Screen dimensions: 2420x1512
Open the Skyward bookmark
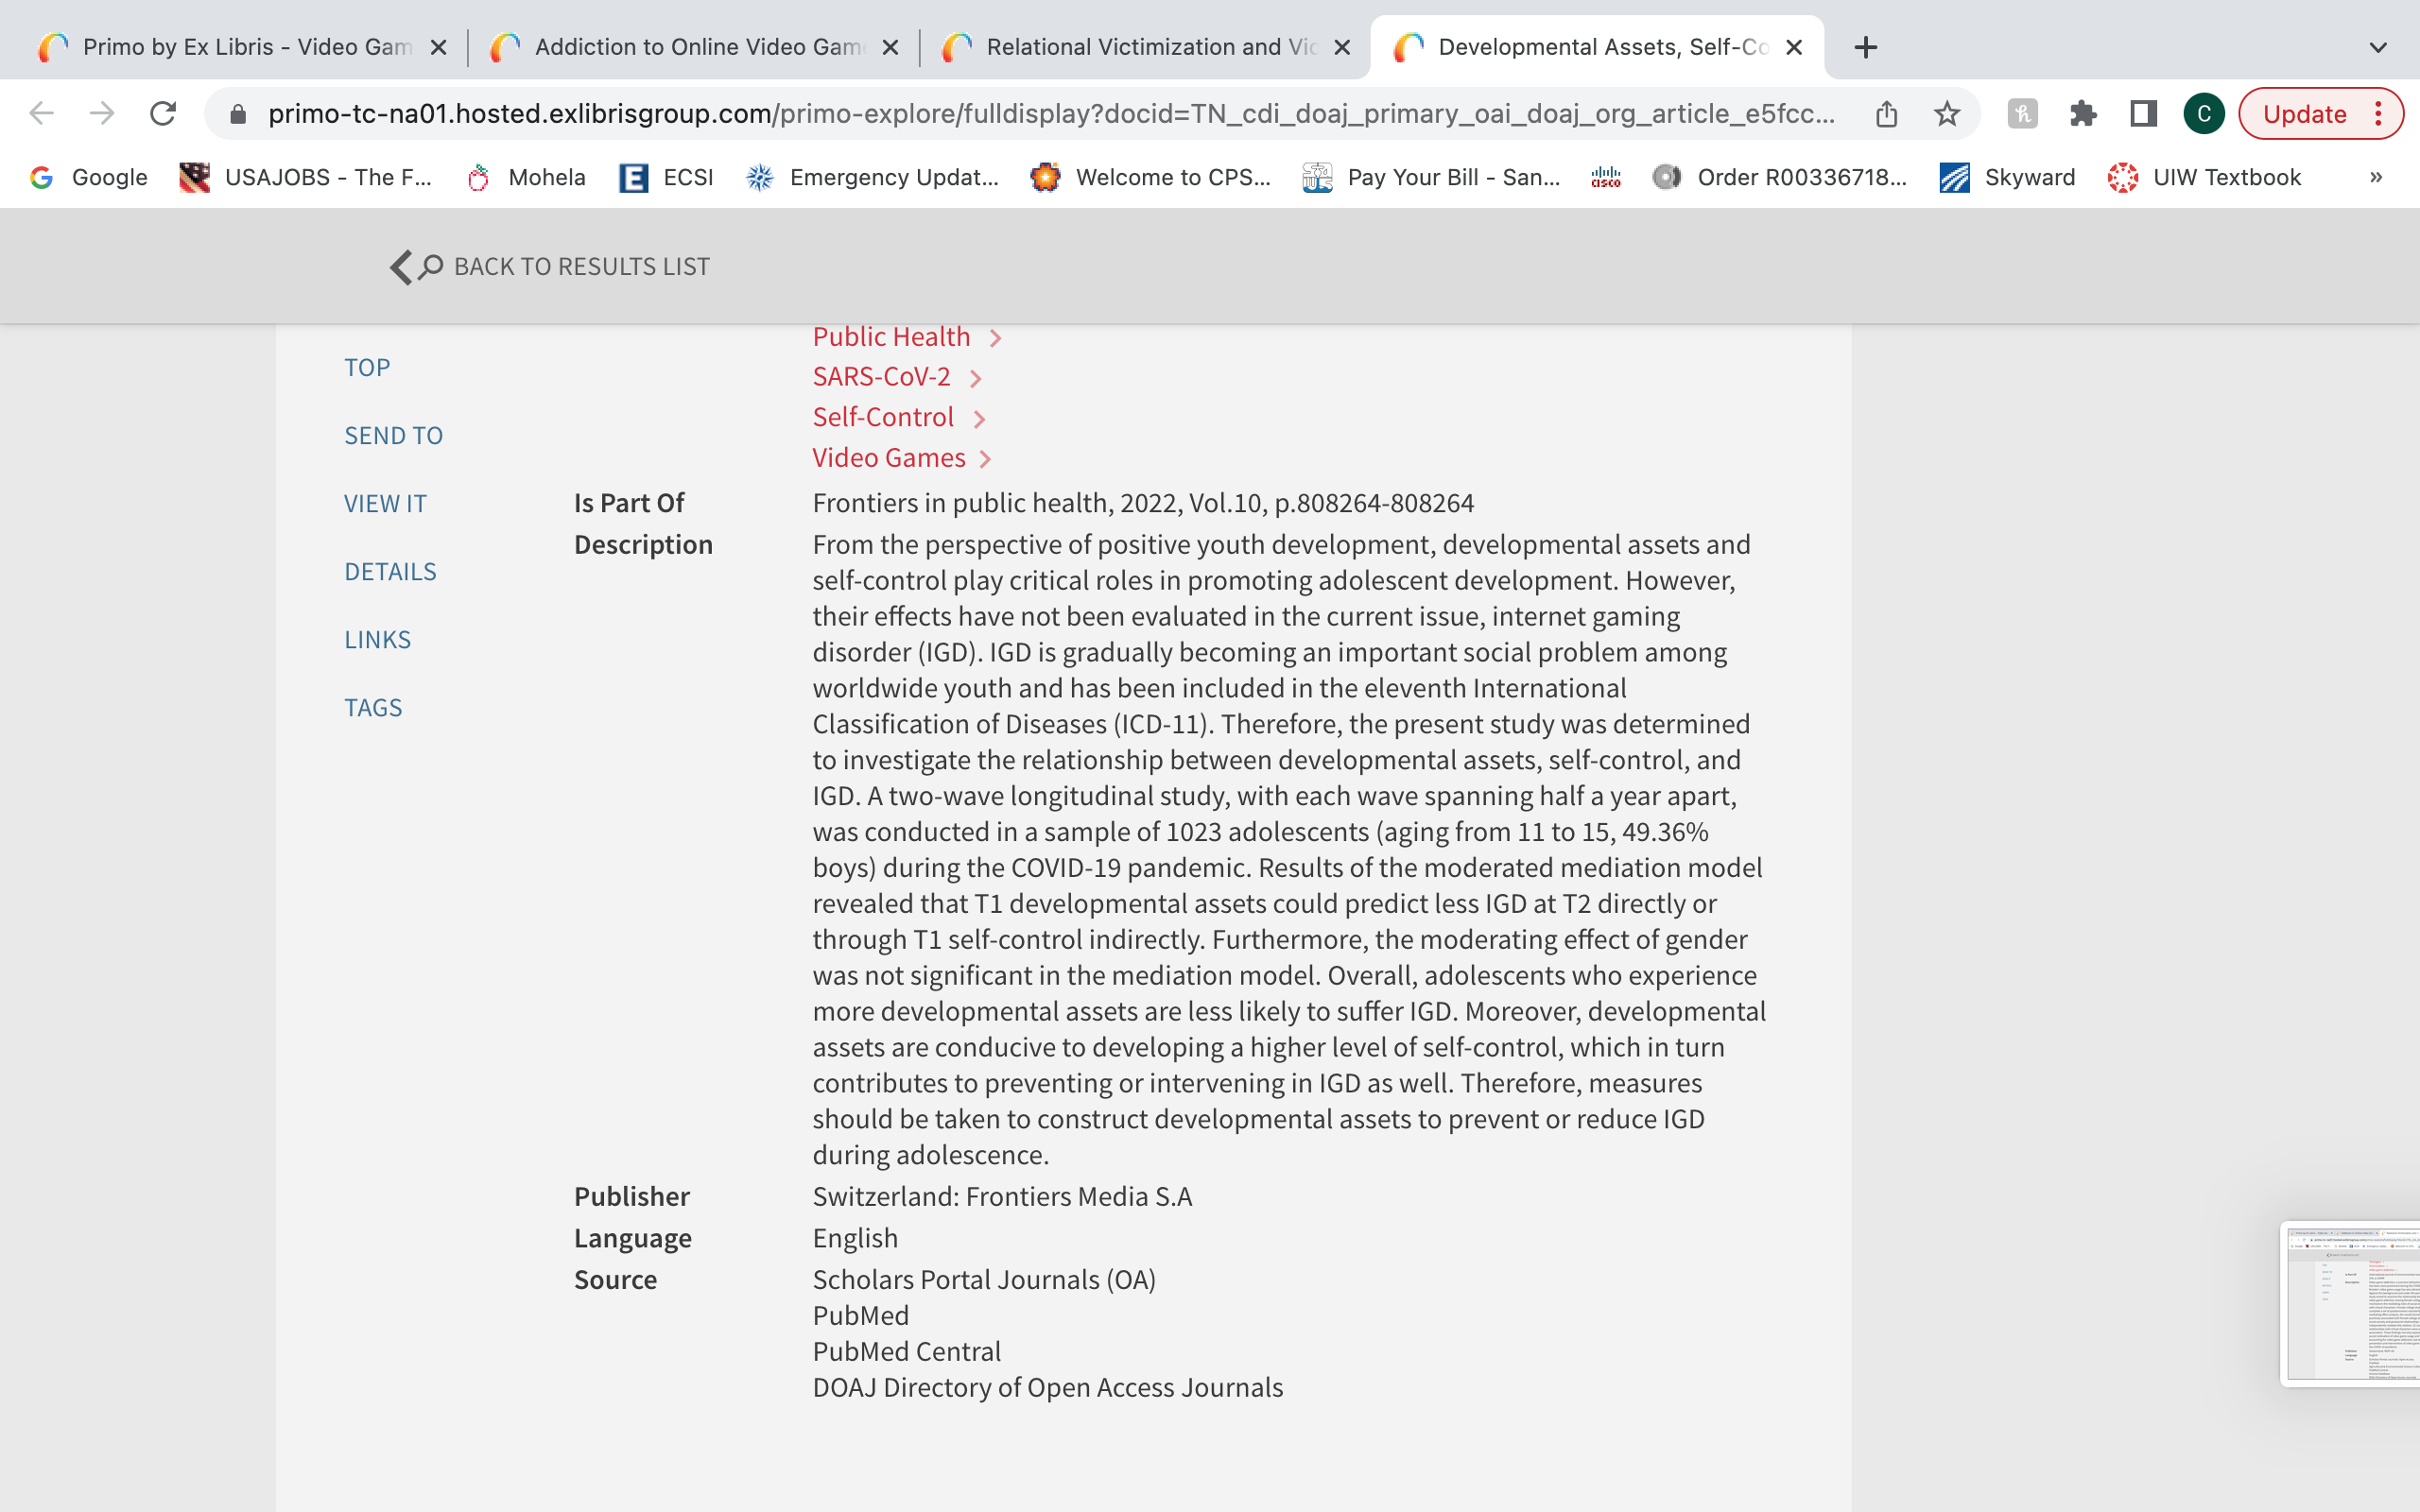point(2007,177)
